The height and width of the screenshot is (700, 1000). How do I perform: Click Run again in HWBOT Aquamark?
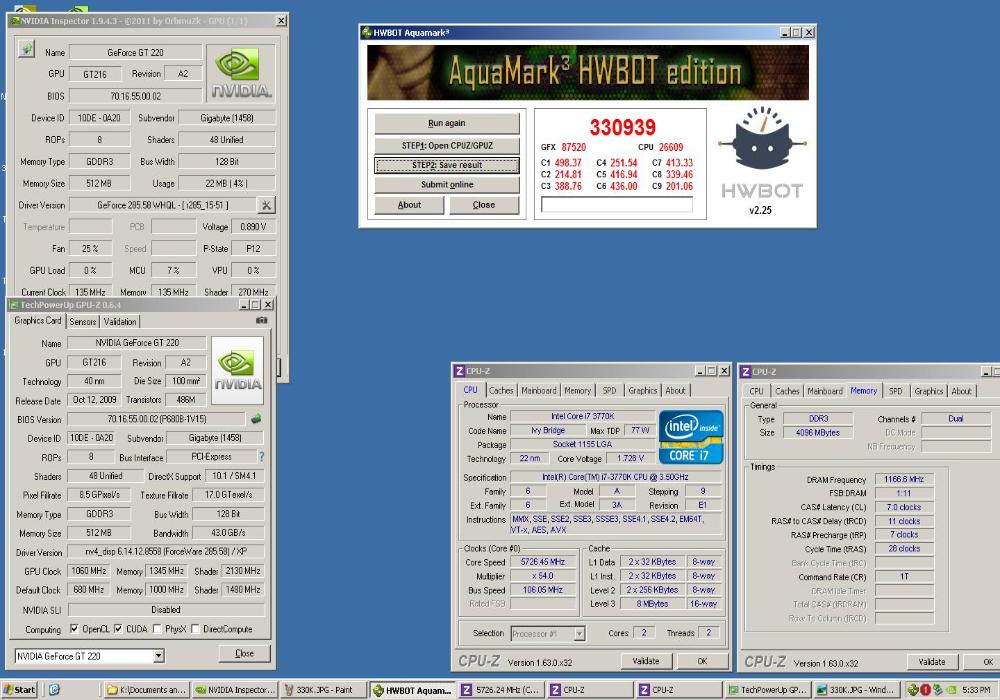[x=447, y=123]
